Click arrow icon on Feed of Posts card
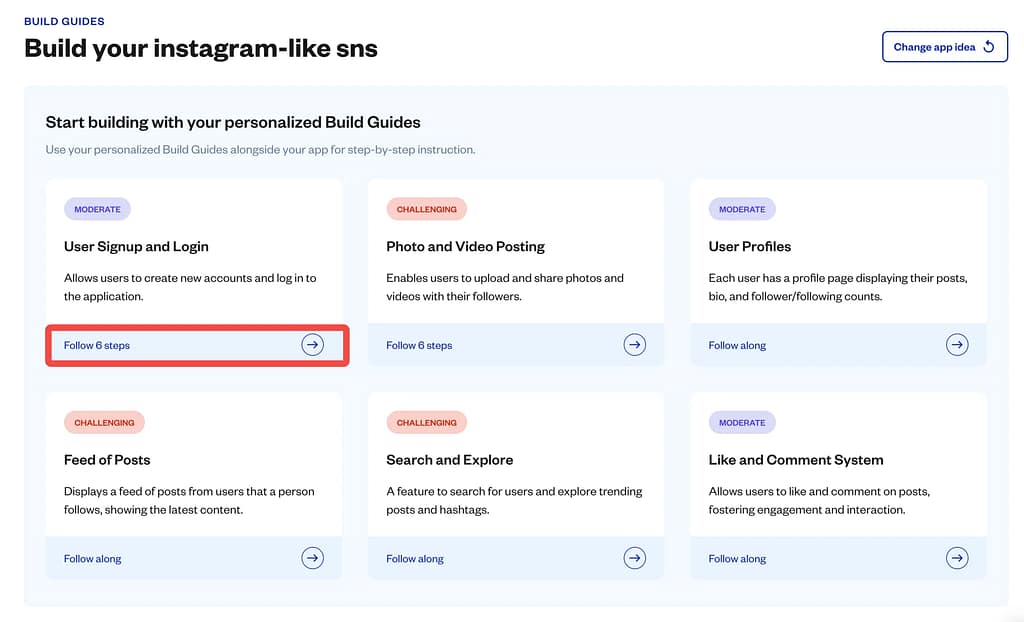The image size is (1024, 622). point(313,558)
